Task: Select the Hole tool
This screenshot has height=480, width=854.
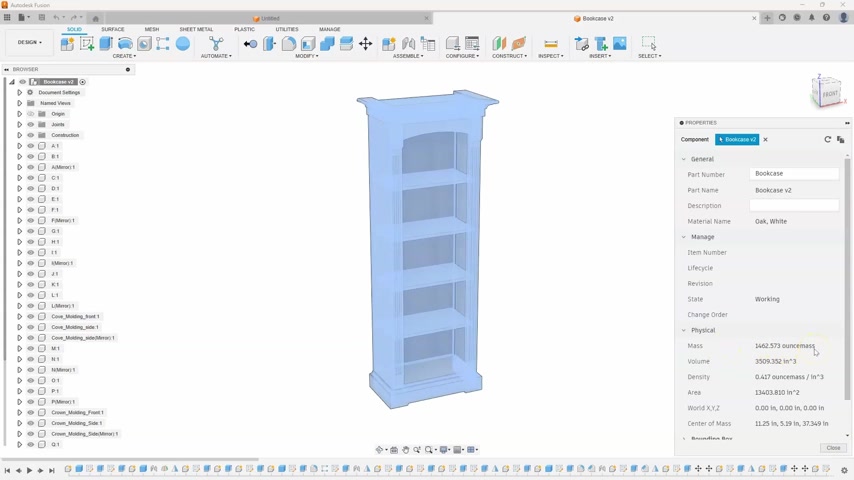Action: (x=144, y=44)
